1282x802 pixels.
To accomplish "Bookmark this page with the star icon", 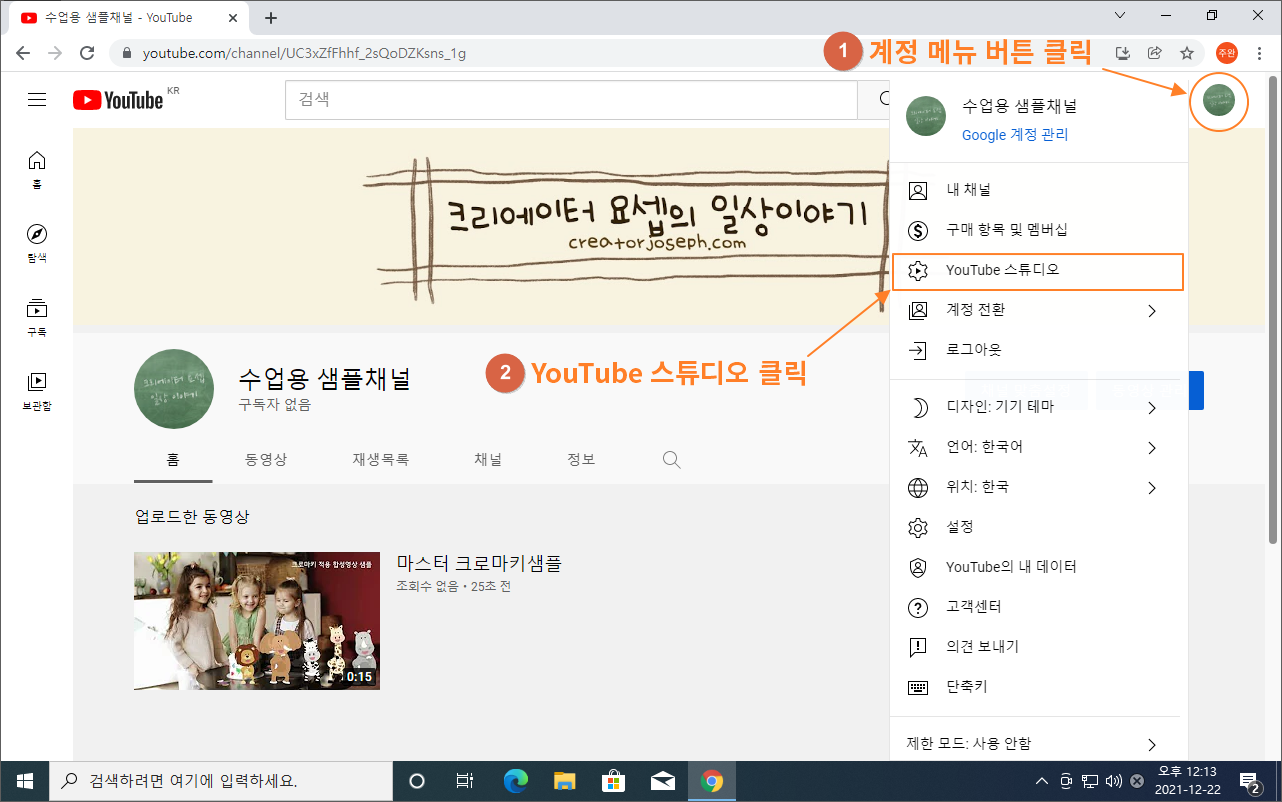I will pos(1187,53).
